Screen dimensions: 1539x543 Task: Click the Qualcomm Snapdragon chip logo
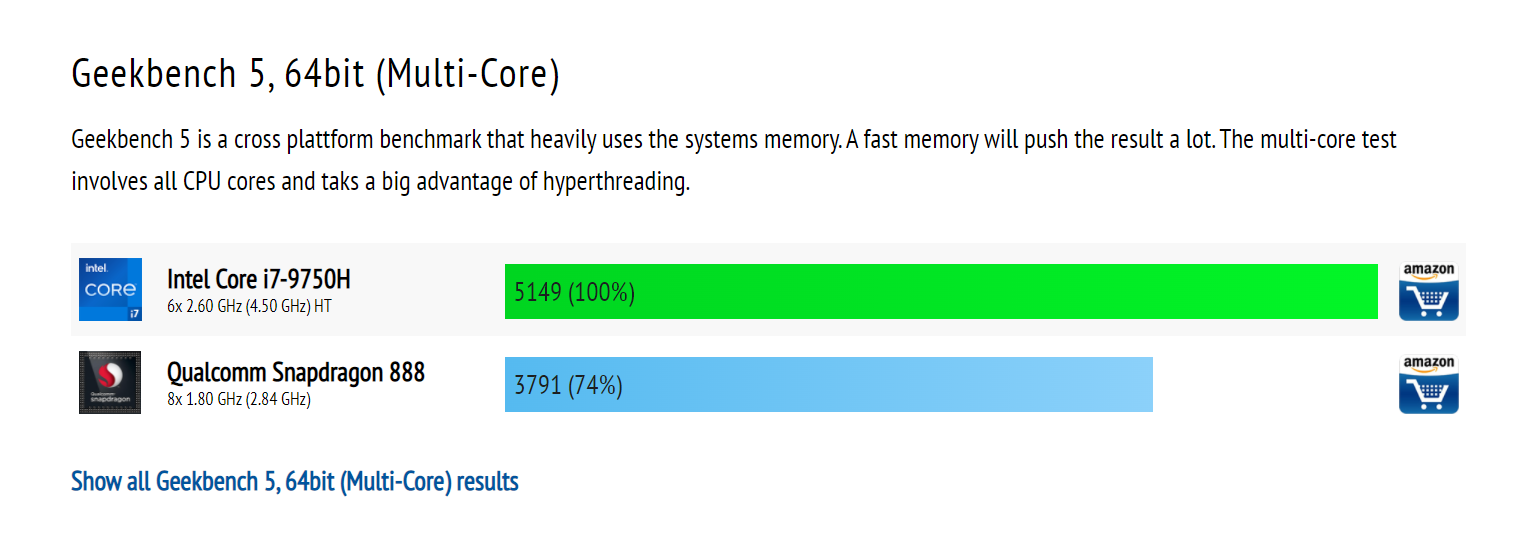[x=110, y=382]
